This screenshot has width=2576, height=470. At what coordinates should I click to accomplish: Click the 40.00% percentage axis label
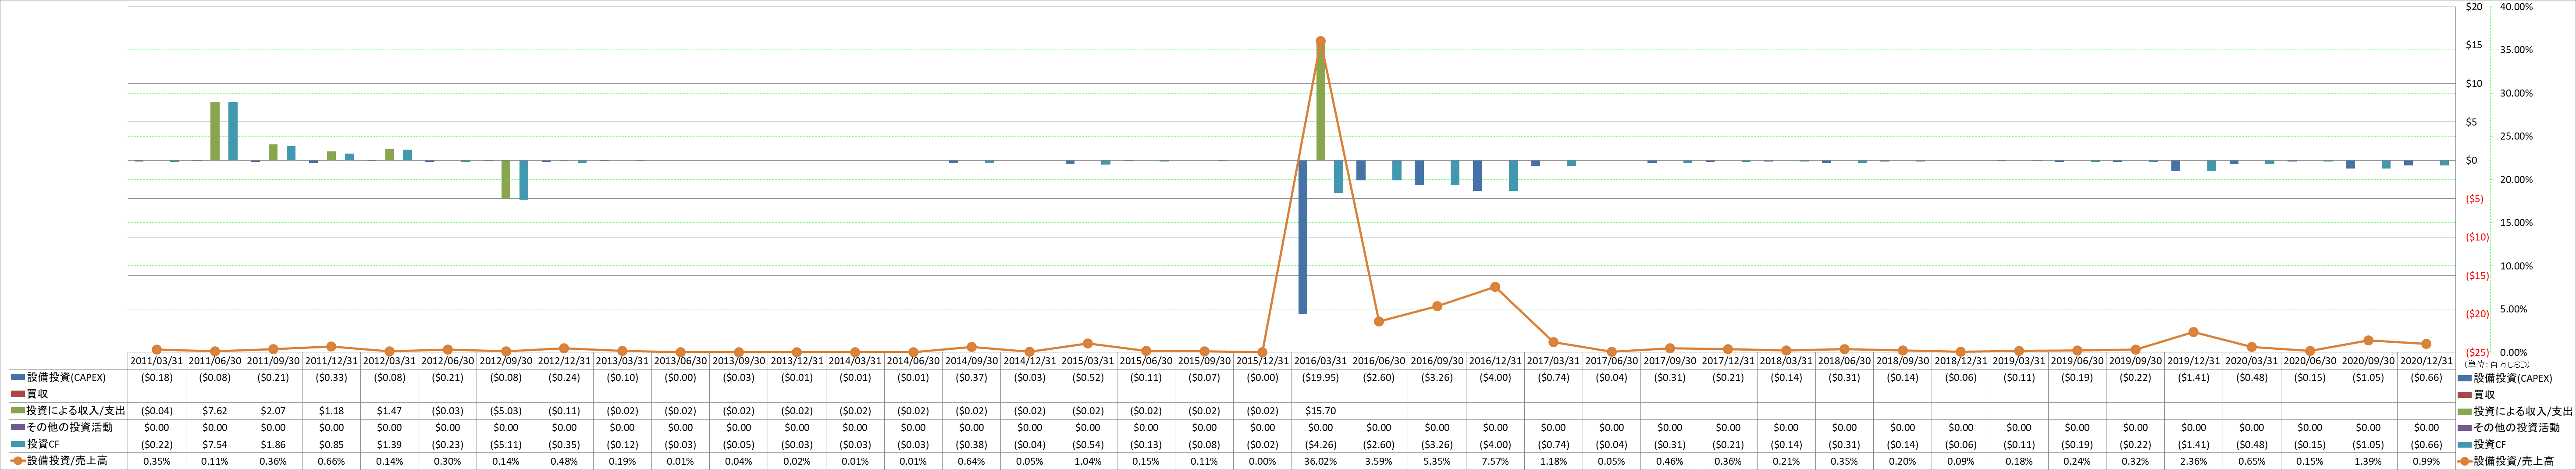click(2516, 6)
